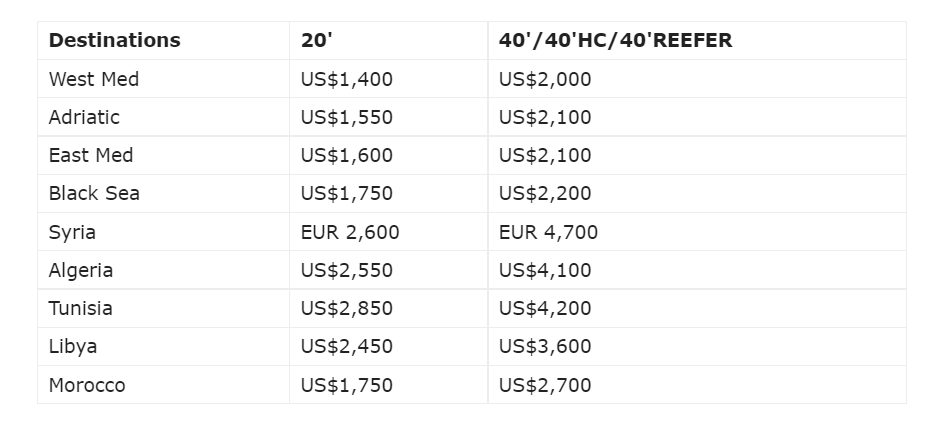The width and height of the screenshot is (931, 427).
Task: Click the EUR 2,600 Syria rate
Action: (350, 232)
